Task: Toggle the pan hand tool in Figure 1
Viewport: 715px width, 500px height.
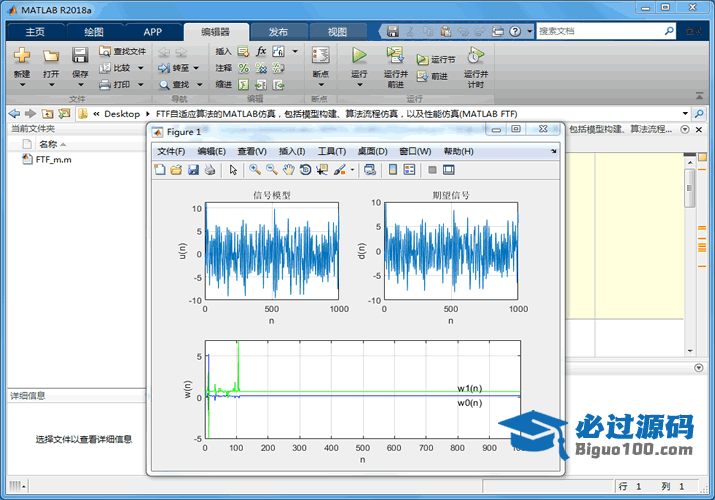Action: (289, 170)
